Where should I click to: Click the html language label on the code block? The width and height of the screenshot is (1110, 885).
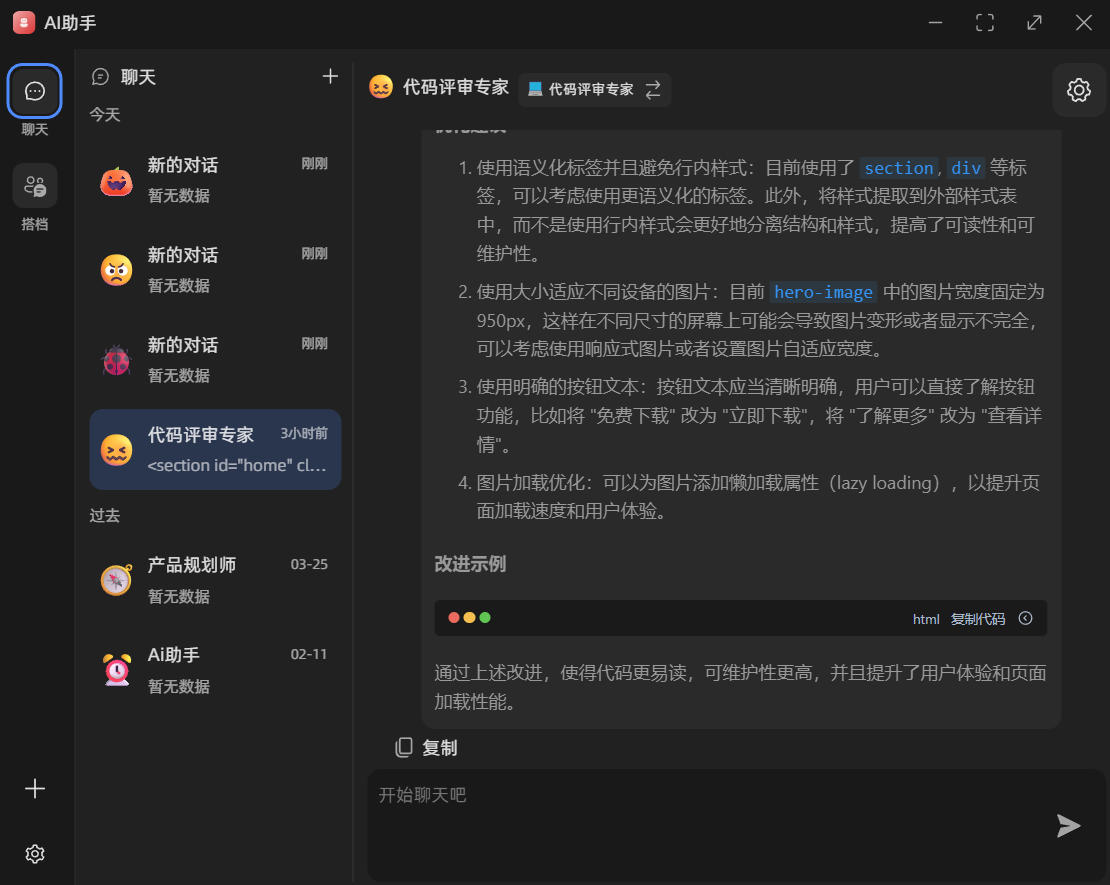click(925, 618)
